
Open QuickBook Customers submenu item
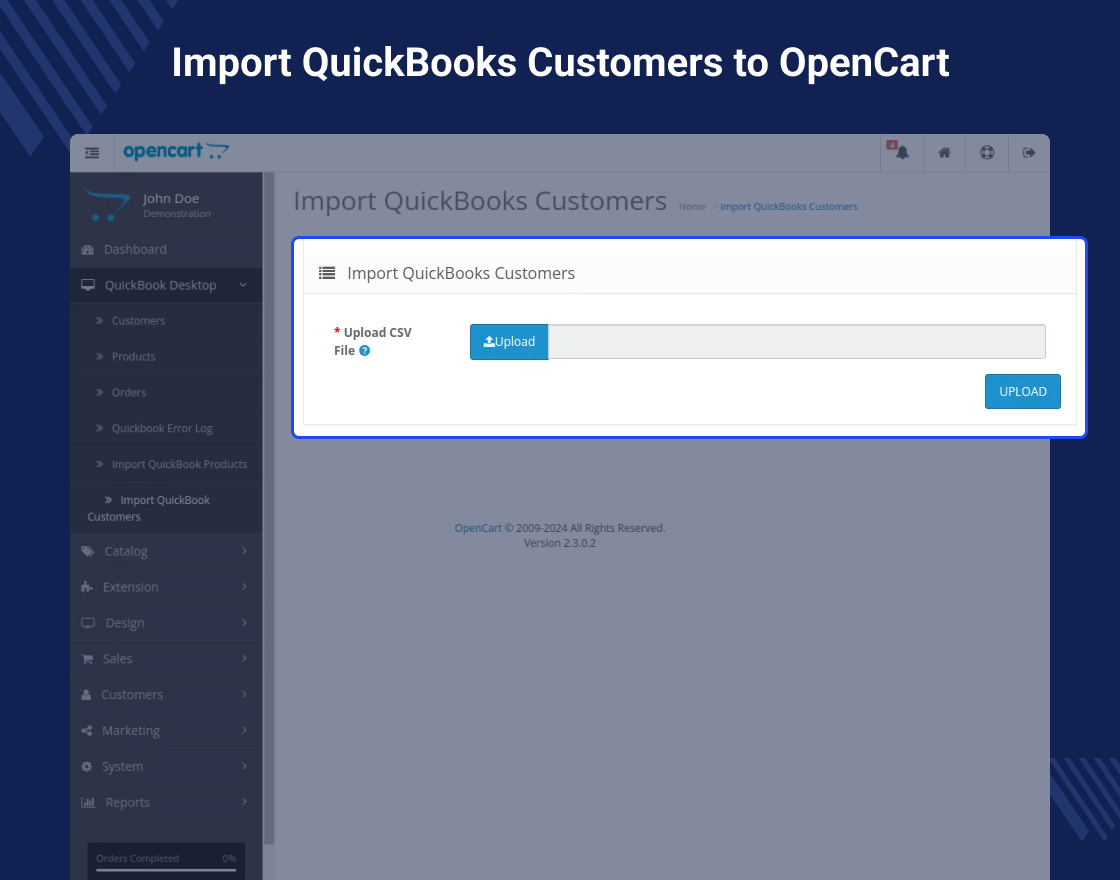(x=166, y=321)
